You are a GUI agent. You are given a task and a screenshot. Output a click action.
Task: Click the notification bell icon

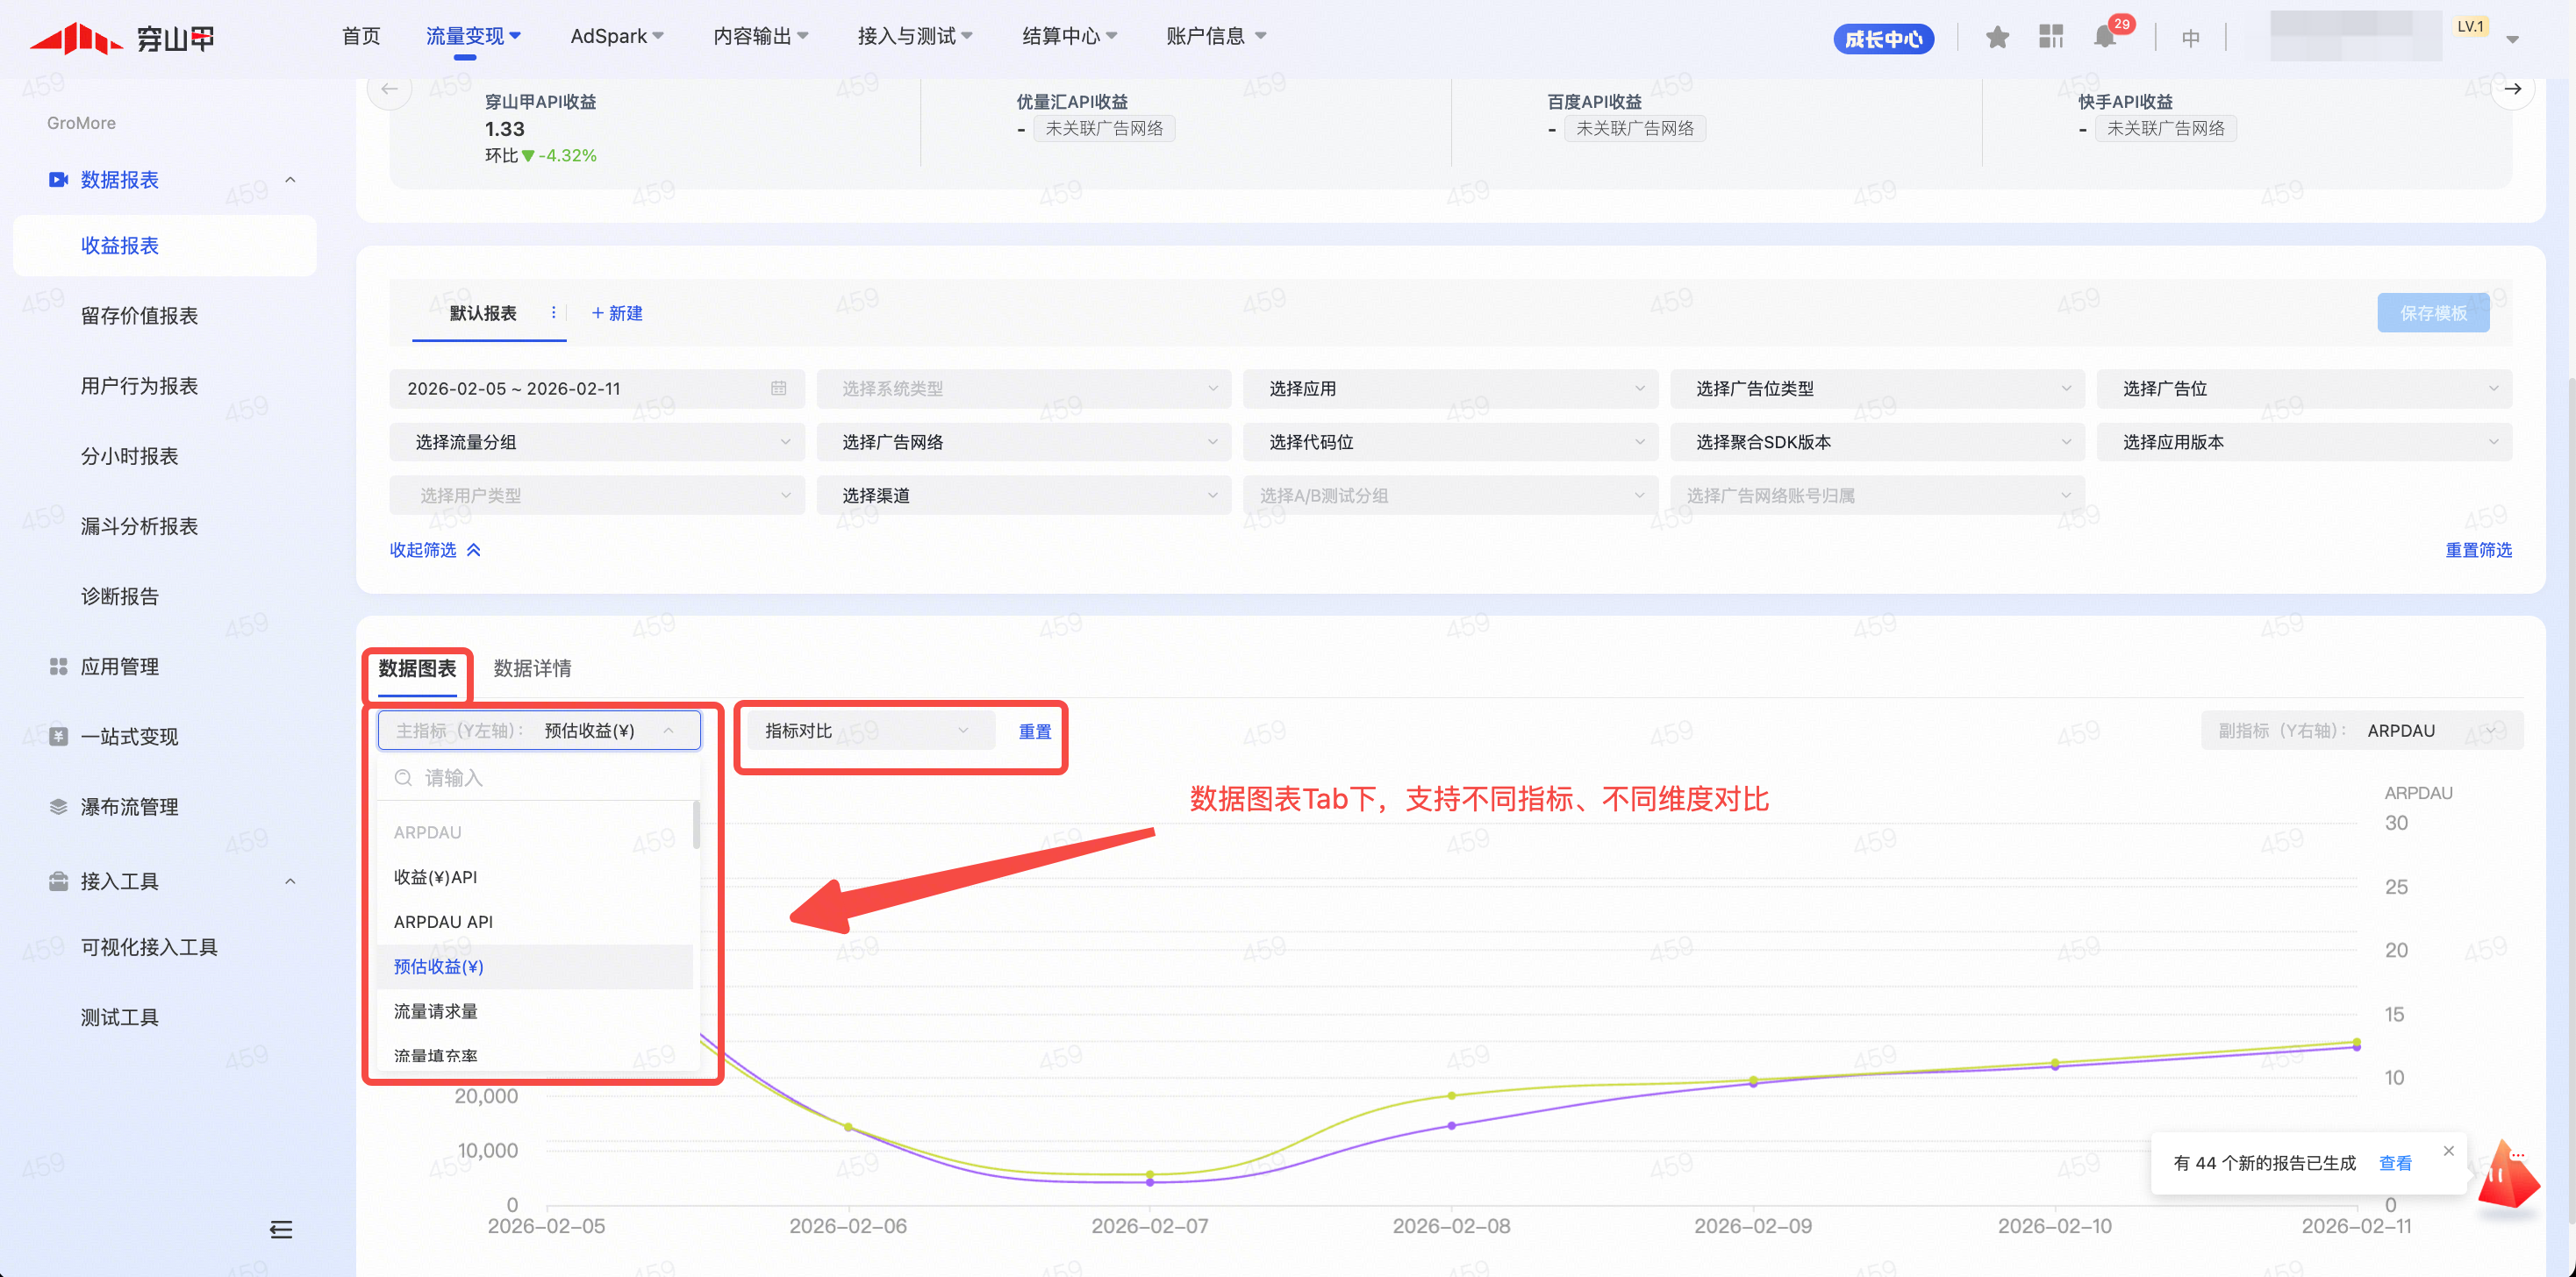2104,38
